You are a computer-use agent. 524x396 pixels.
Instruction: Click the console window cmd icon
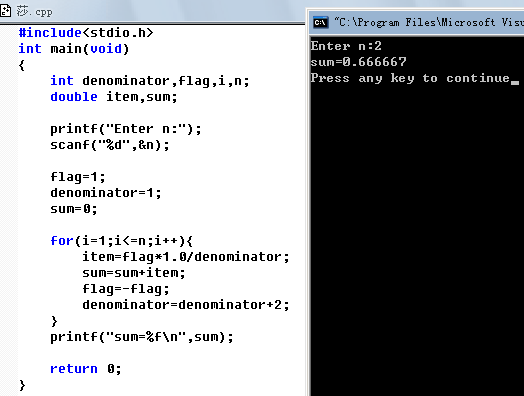click(320, 22)
